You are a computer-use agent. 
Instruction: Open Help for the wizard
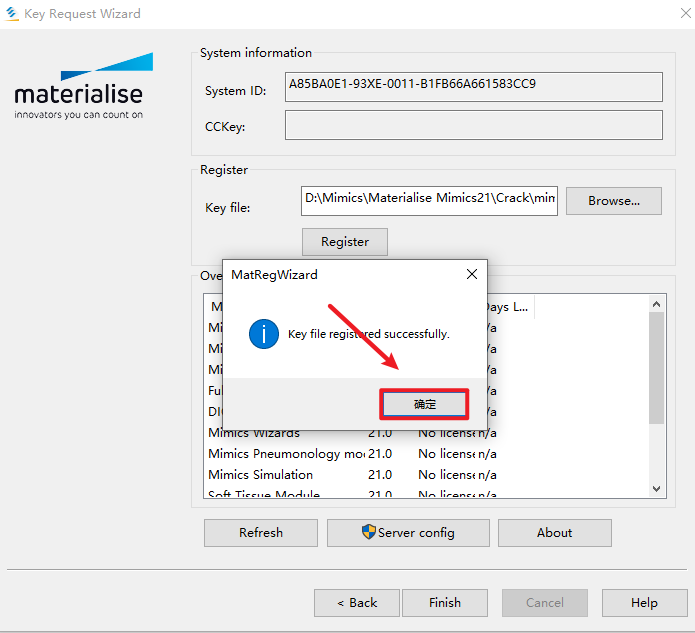tap(644, 603)
